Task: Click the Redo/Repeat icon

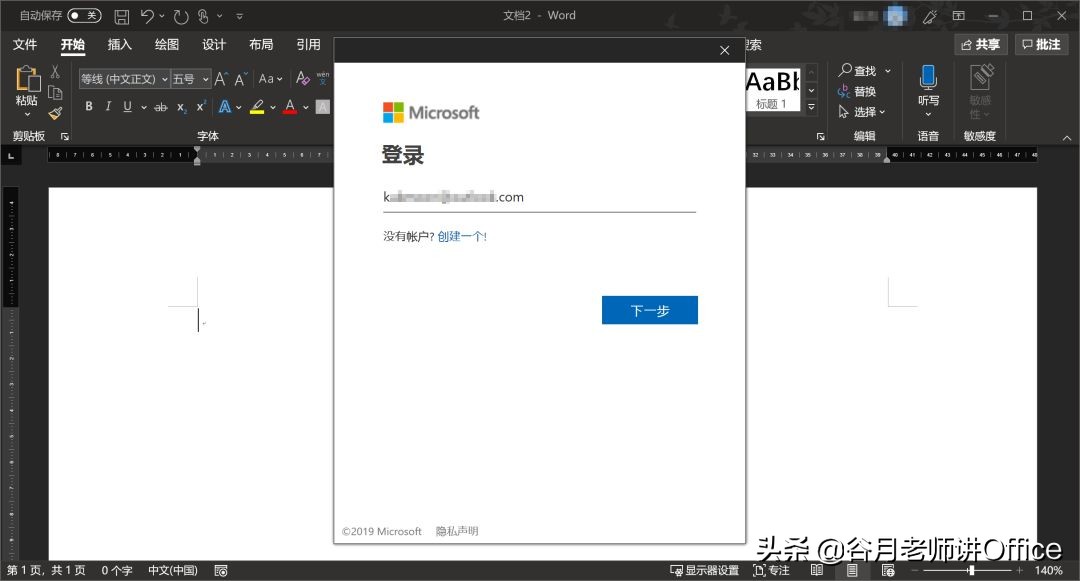Action: (x=180, y=16)
